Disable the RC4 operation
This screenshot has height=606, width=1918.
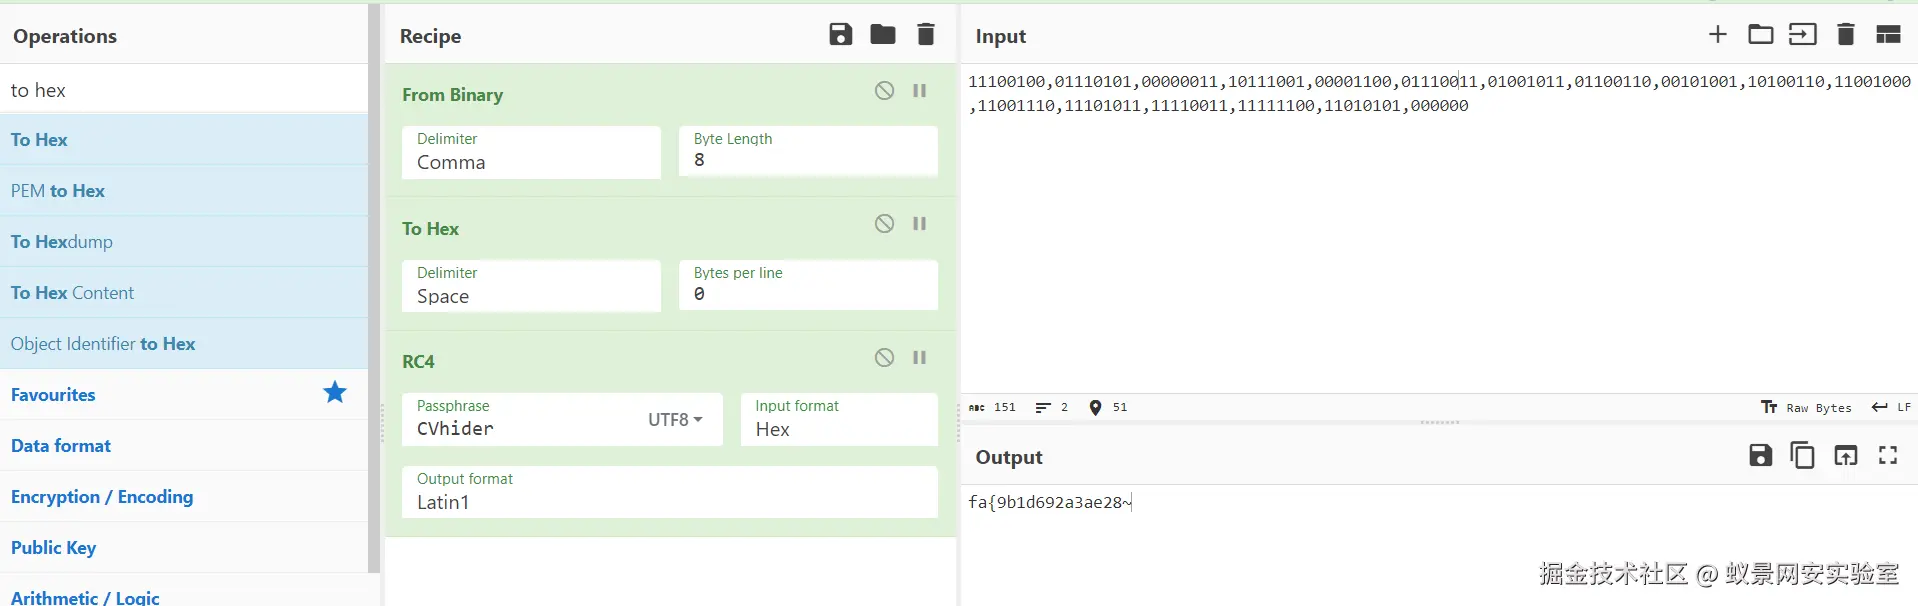pyautogui.click(x=884, y=358)
